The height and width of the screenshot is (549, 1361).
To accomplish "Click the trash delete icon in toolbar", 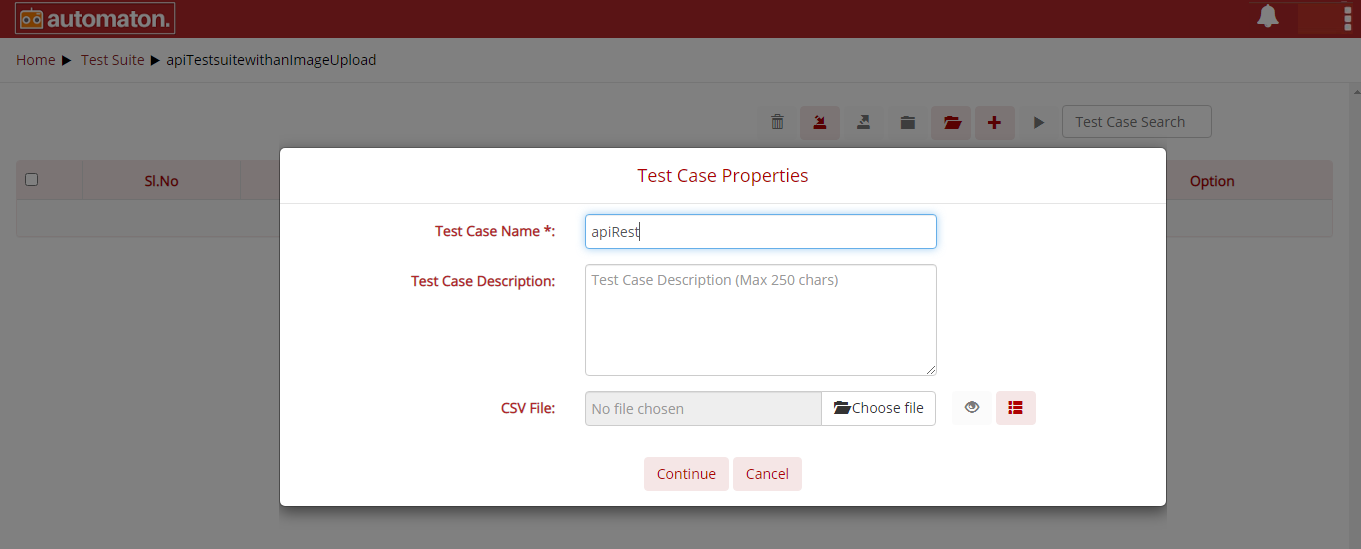I will [777, 122].
